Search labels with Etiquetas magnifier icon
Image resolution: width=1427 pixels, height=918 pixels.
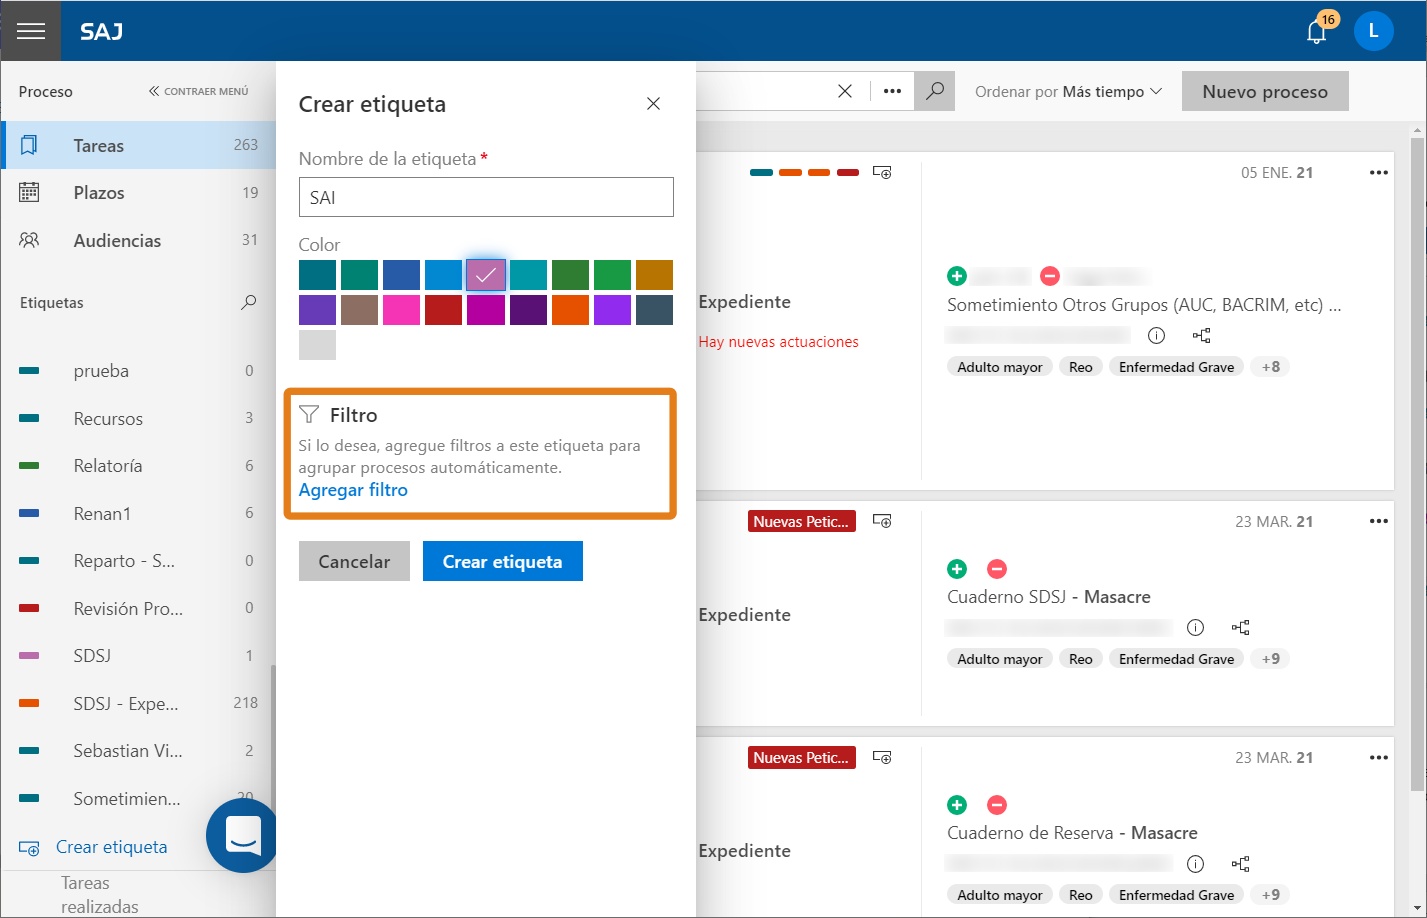tap(248, 302)
